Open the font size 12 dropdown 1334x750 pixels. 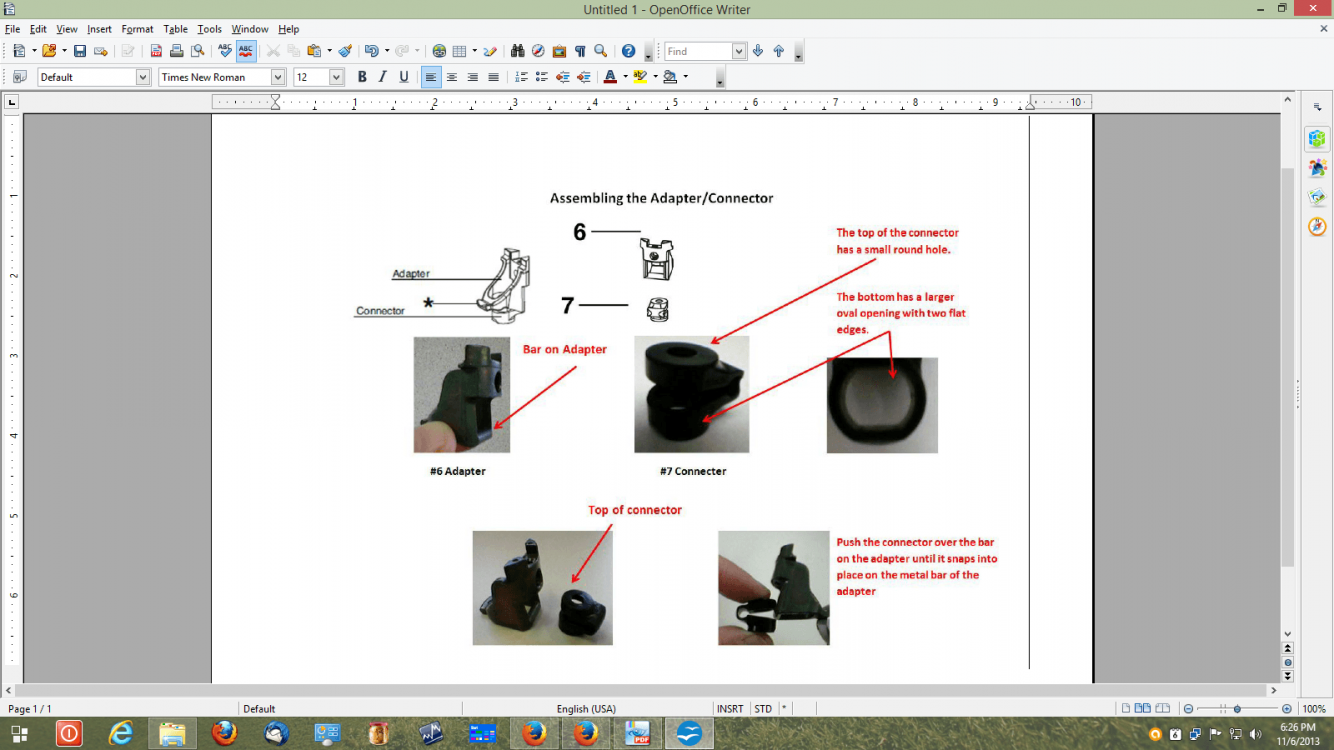tap(336, 77)
